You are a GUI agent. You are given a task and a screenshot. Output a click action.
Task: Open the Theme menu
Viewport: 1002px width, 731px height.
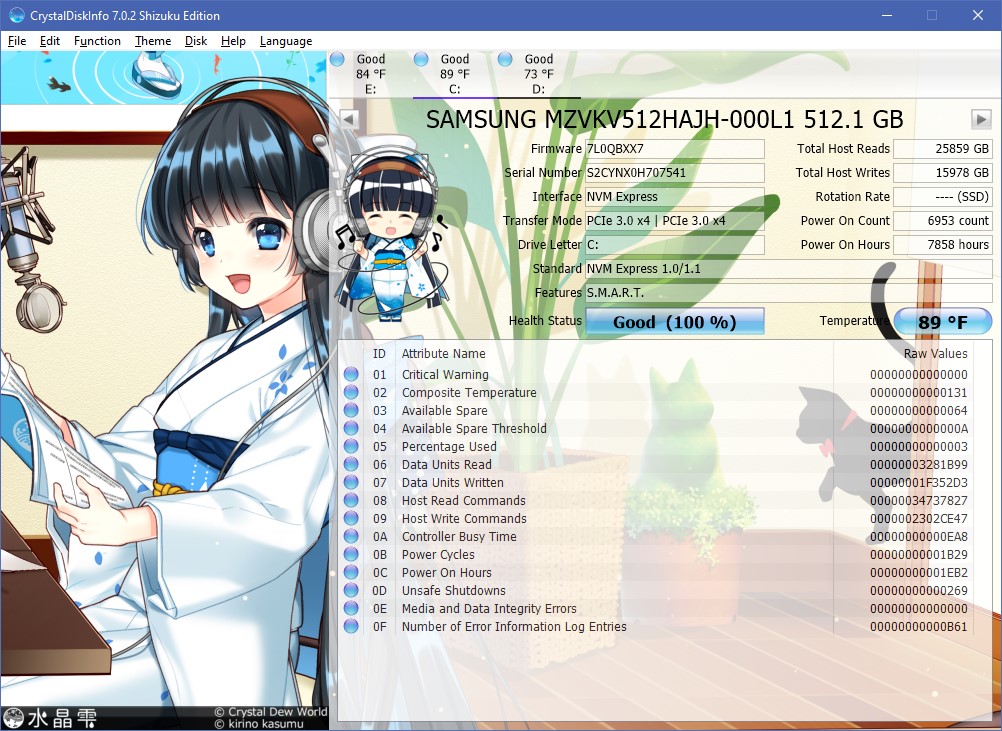click(x=153, y=41)
